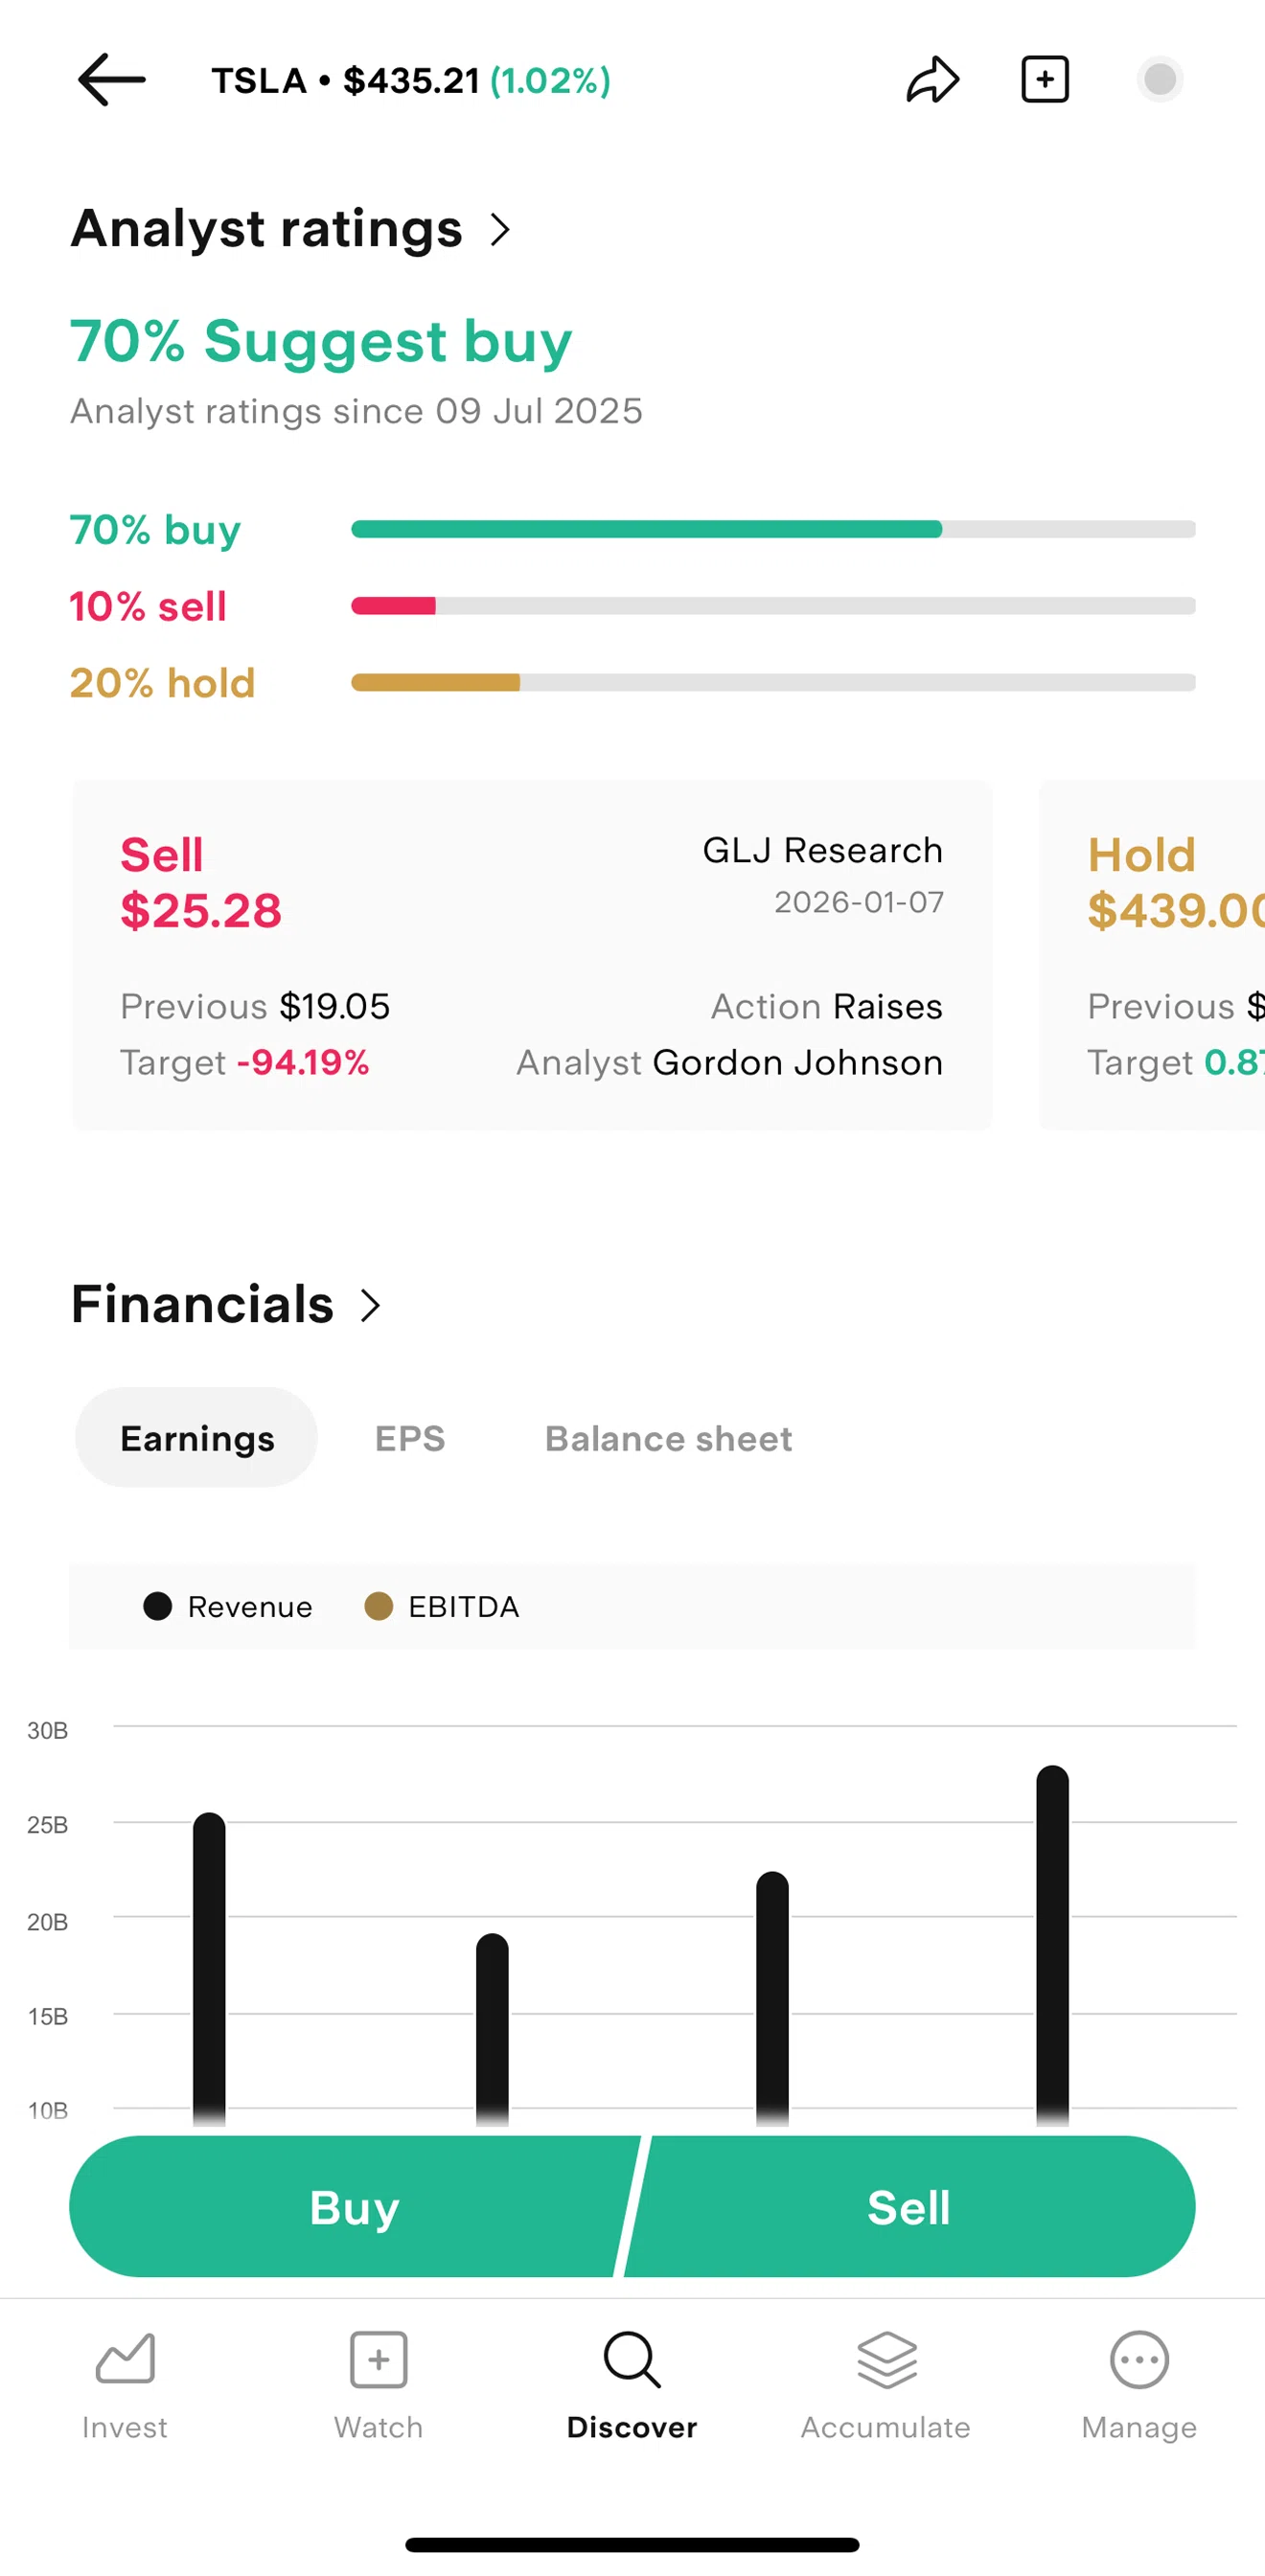Open the Financials heading
Viewport: 1265px width, 2576px height.
[x=202, y=1304]
